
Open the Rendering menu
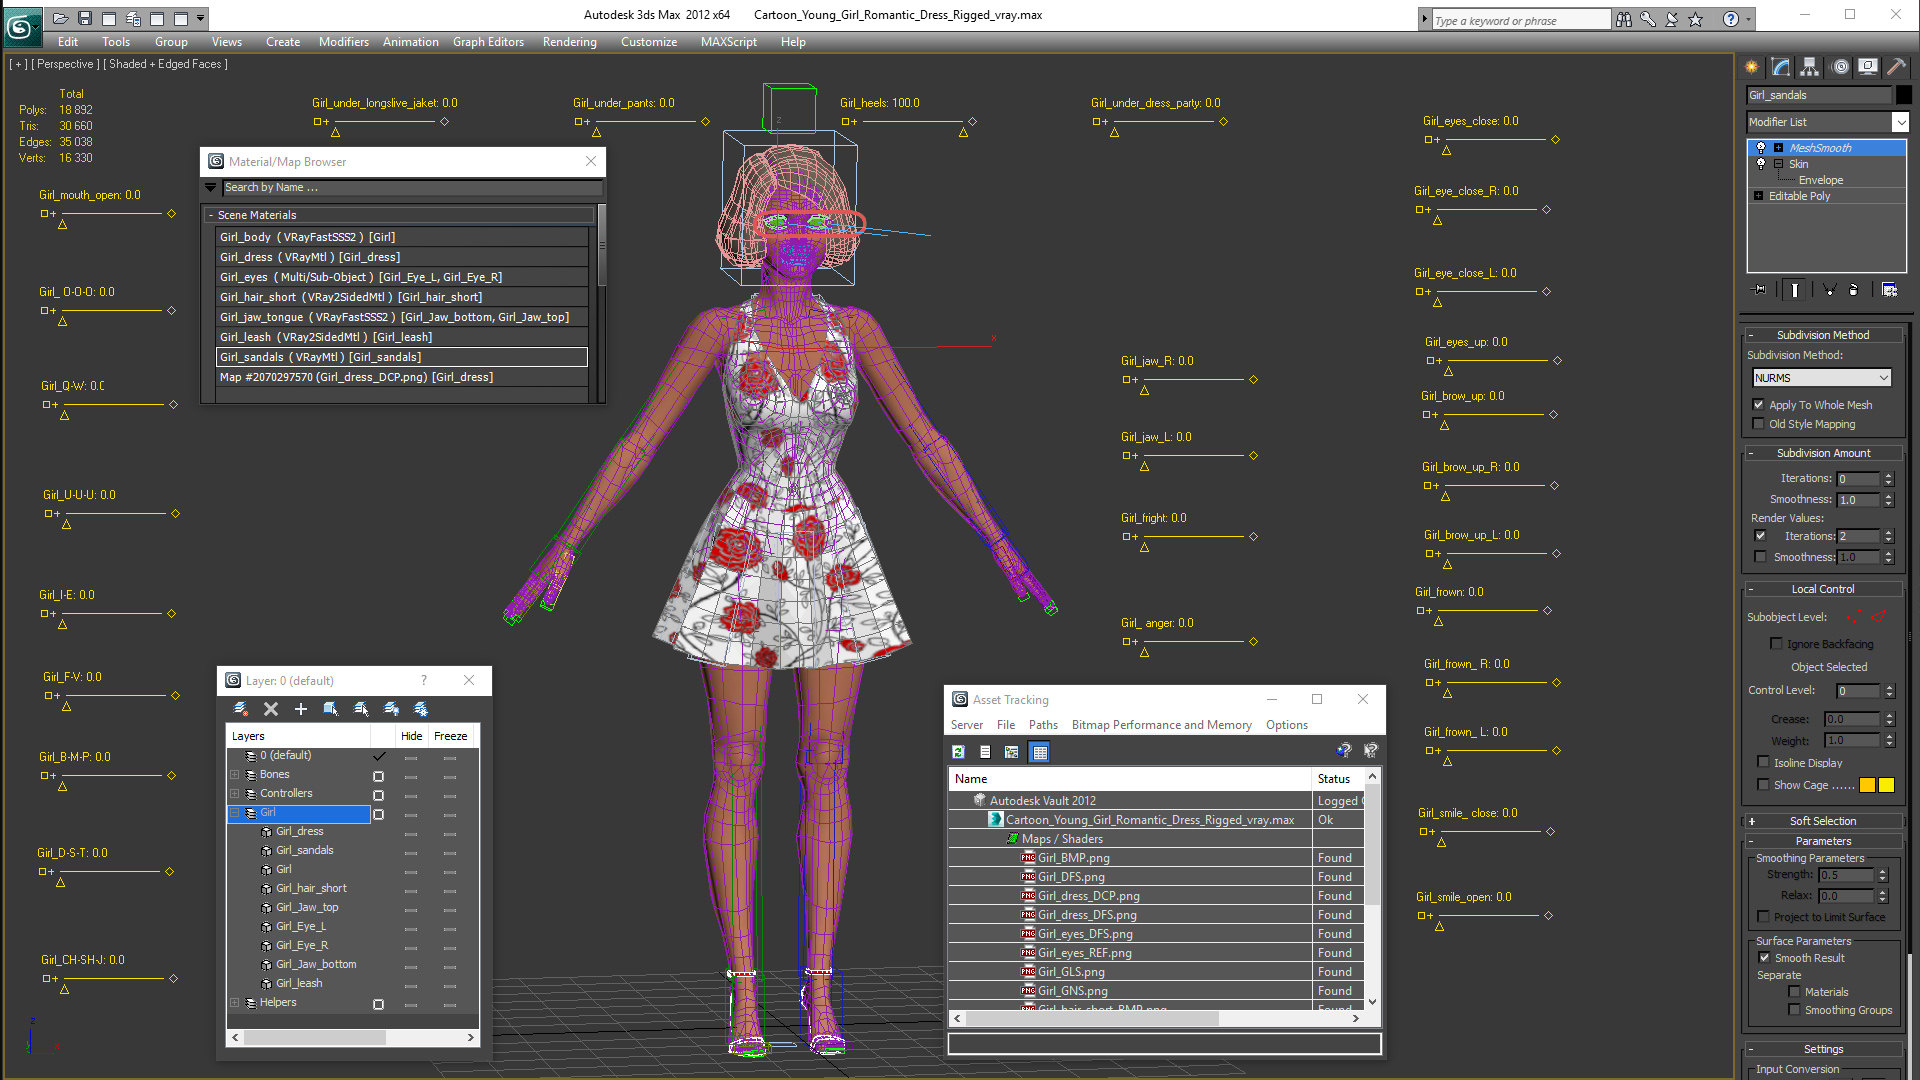pyautogui.click(x=569, y=42)
